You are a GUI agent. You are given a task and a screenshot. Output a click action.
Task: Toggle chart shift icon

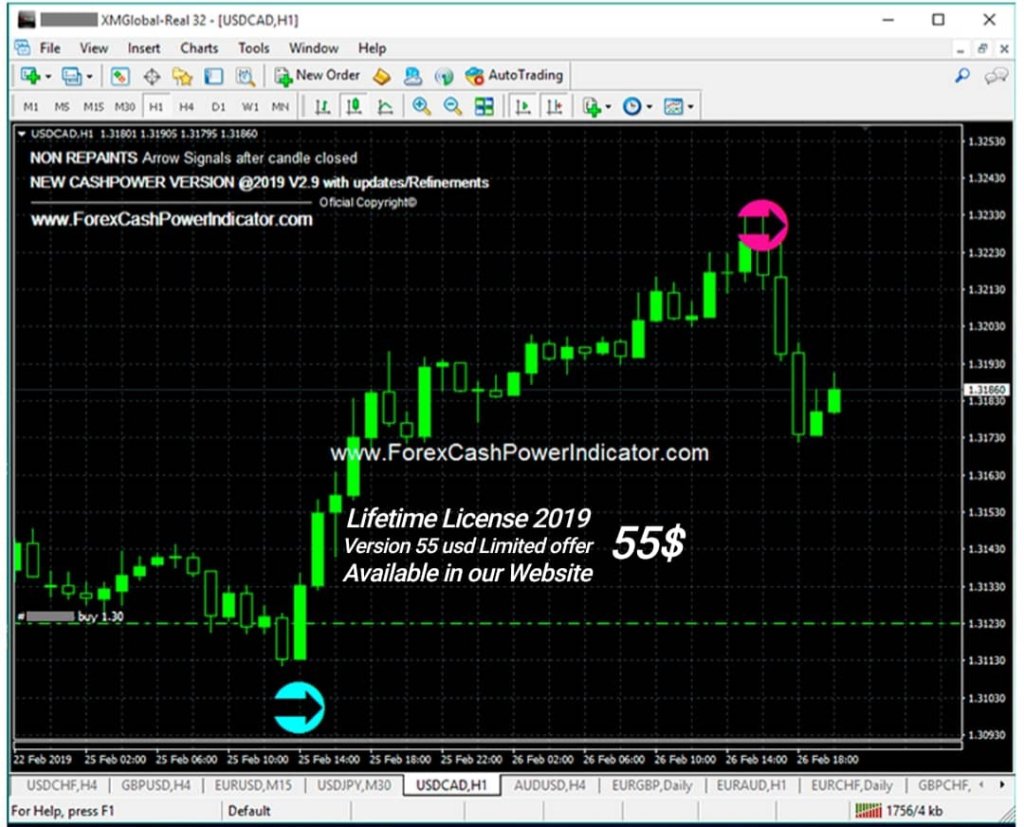554,106
